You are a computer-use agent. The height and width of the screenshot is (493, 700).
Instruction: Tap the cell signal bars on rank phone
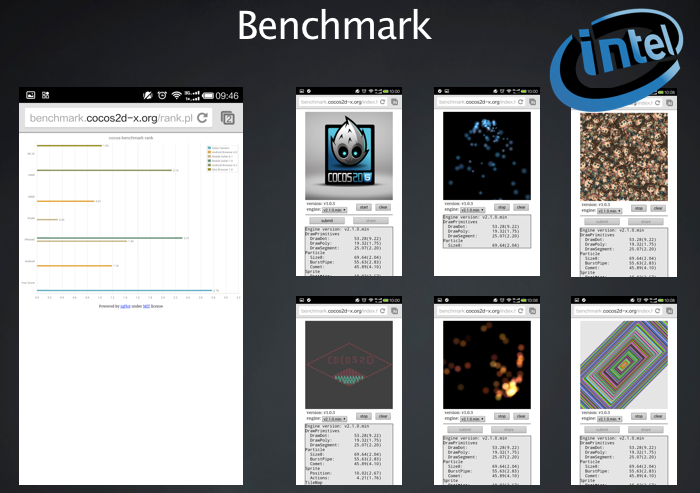192,95
